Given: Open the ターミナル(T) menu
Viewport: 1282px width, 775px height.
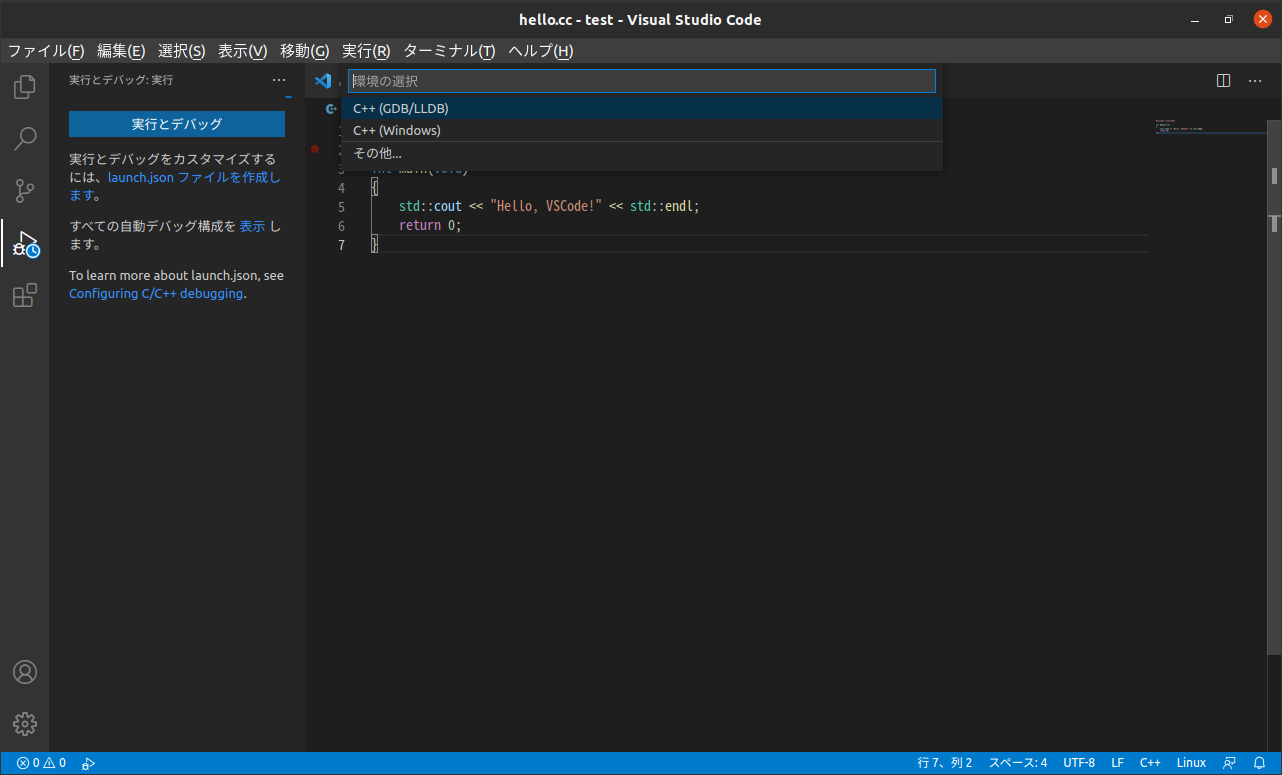Looking at the screenshot, I should point(449,51).
